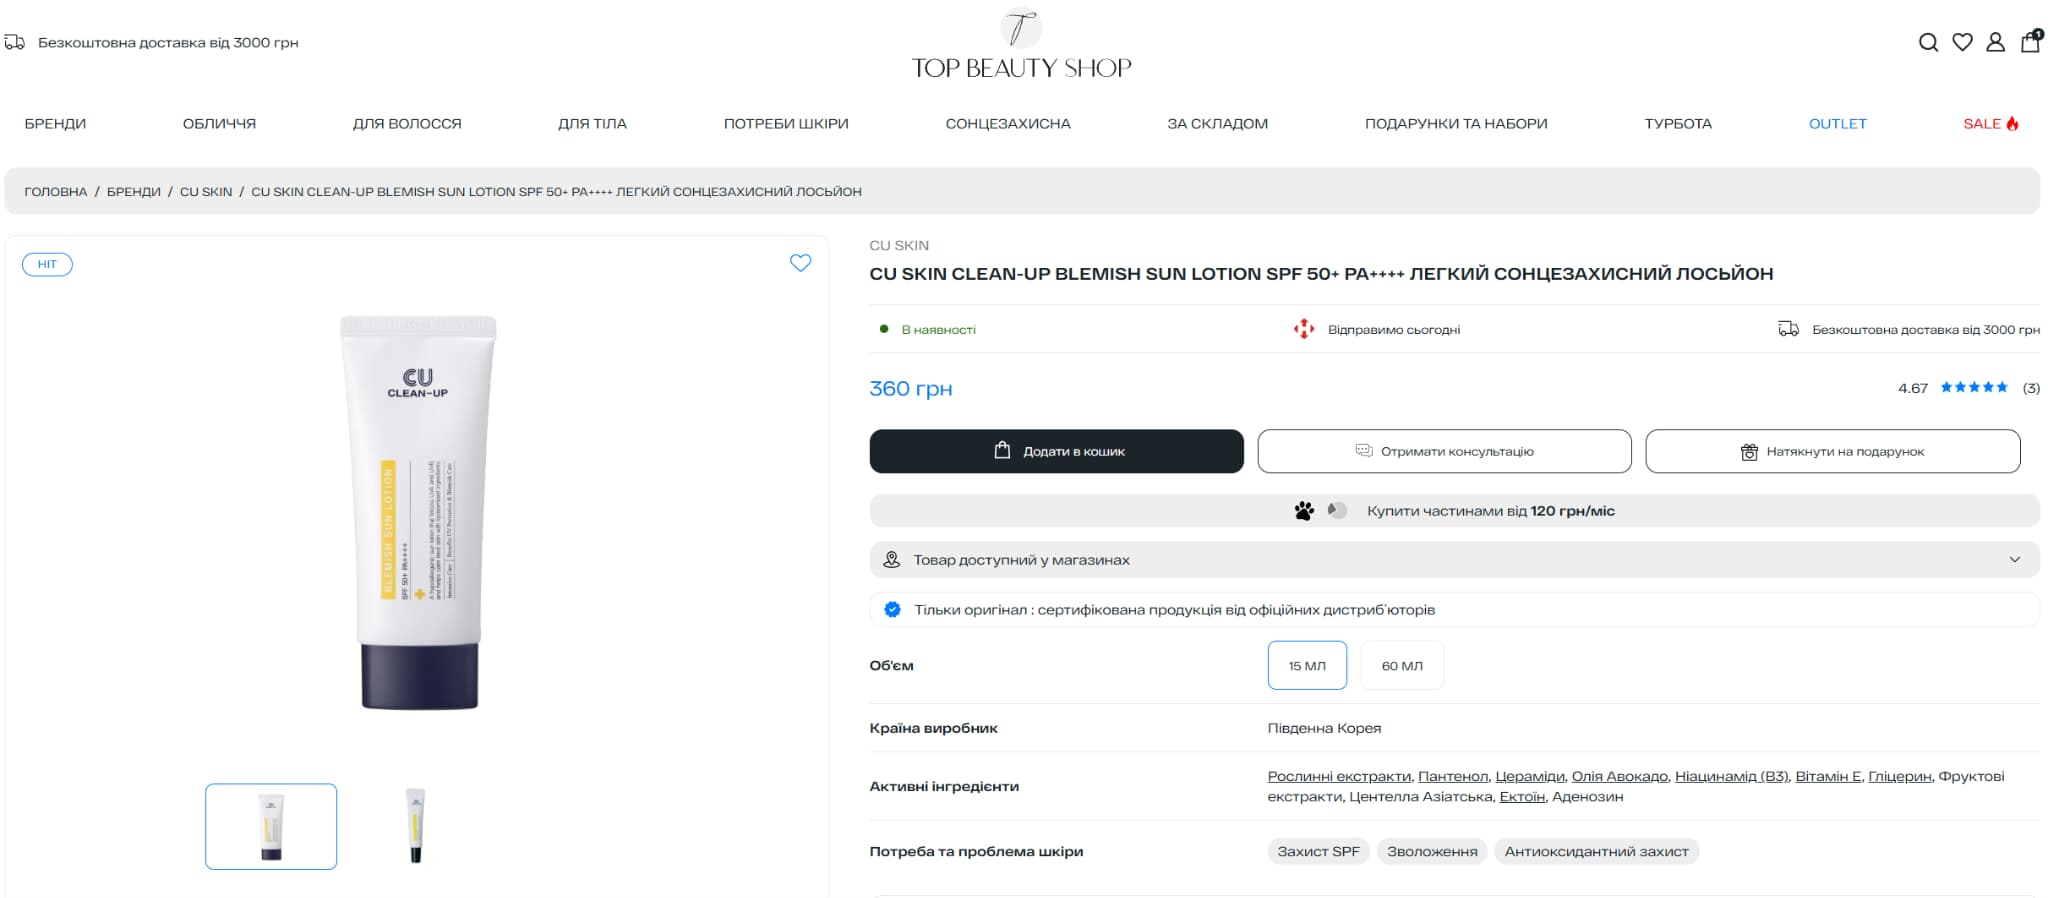Viewport: 2048px width, 898px height.
Task: Click the red shipping today icon
Action: click(1304, 329)
